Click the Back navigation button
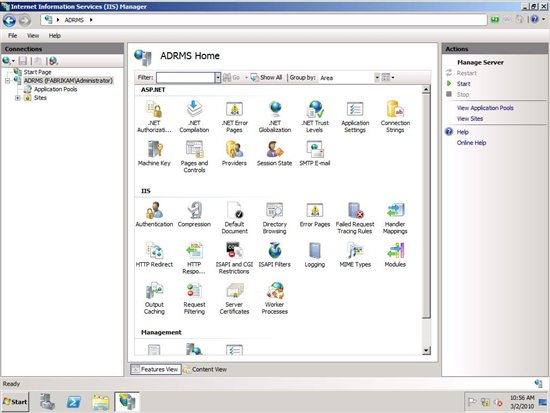 pos(9,20)
